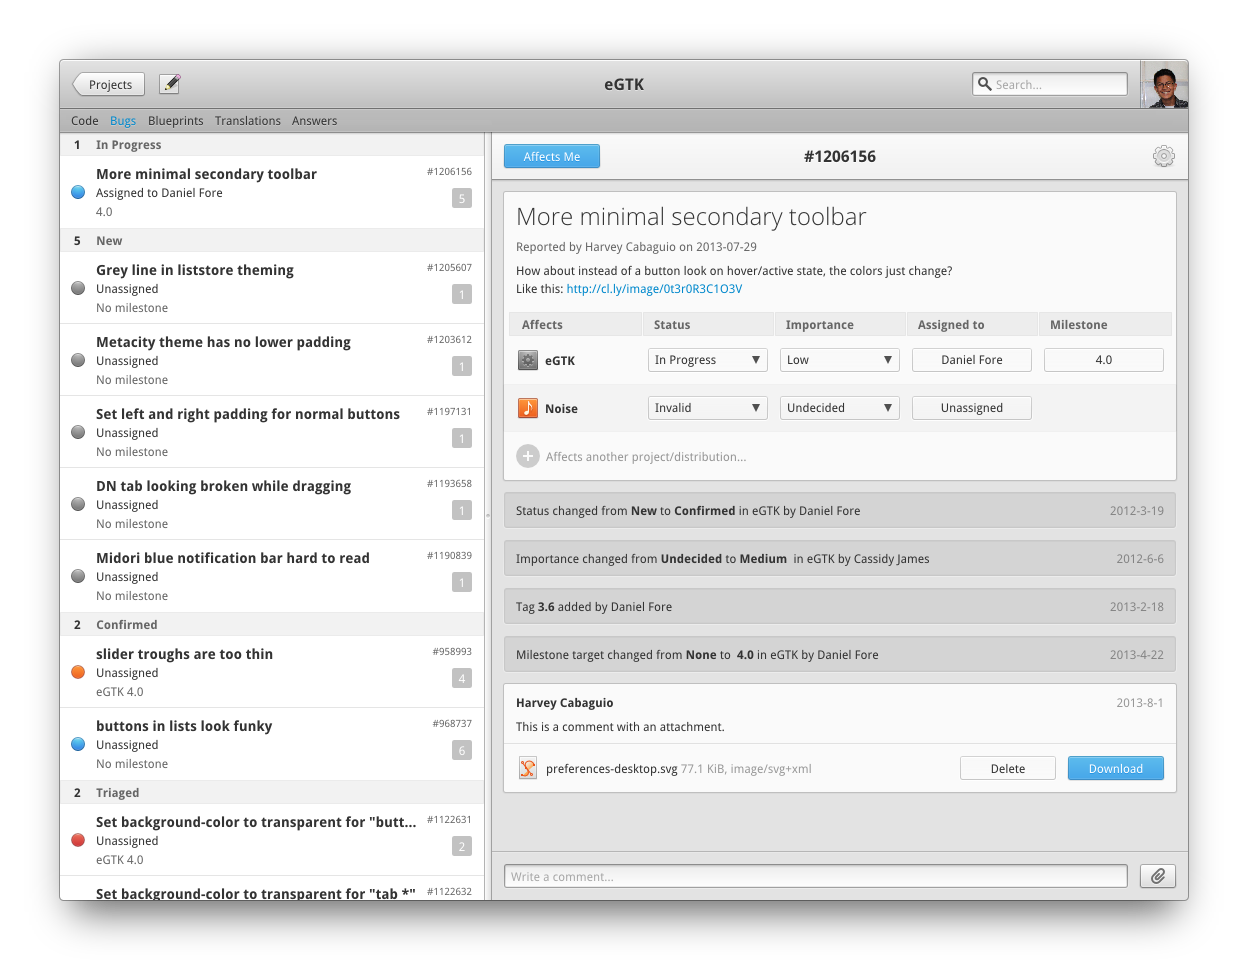
Task: Click the 'Tag 3.6 added by Daniel Fore' entry
Action: tap(840, 607)
